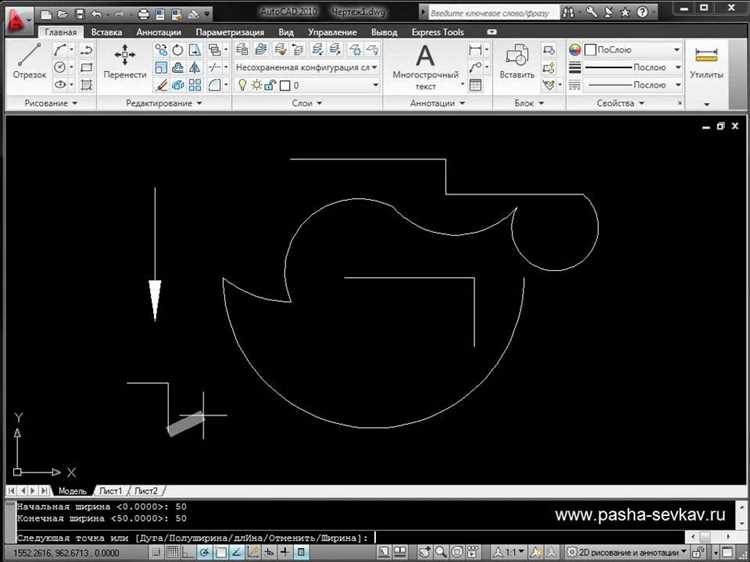This screenshot has width=750, height=562.
Task: Toggle the layer lightbulb on/off icon
Action: [241, 86]
